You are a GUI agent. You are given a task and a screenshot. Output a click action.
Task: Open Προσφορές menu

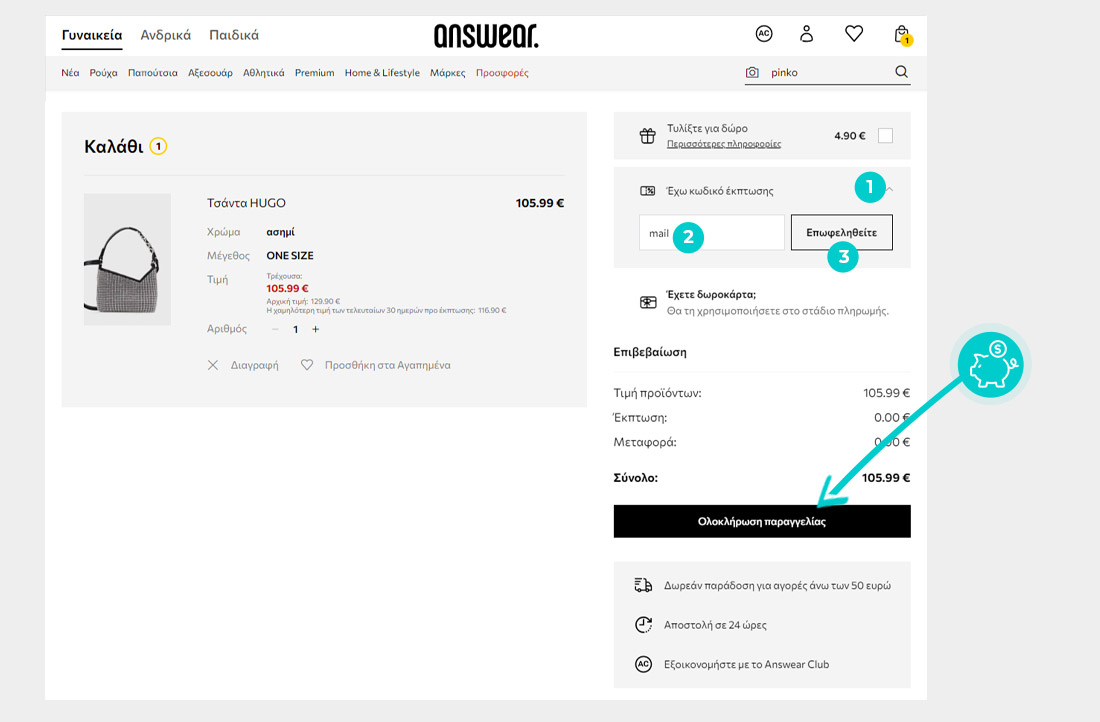point(502,72)
